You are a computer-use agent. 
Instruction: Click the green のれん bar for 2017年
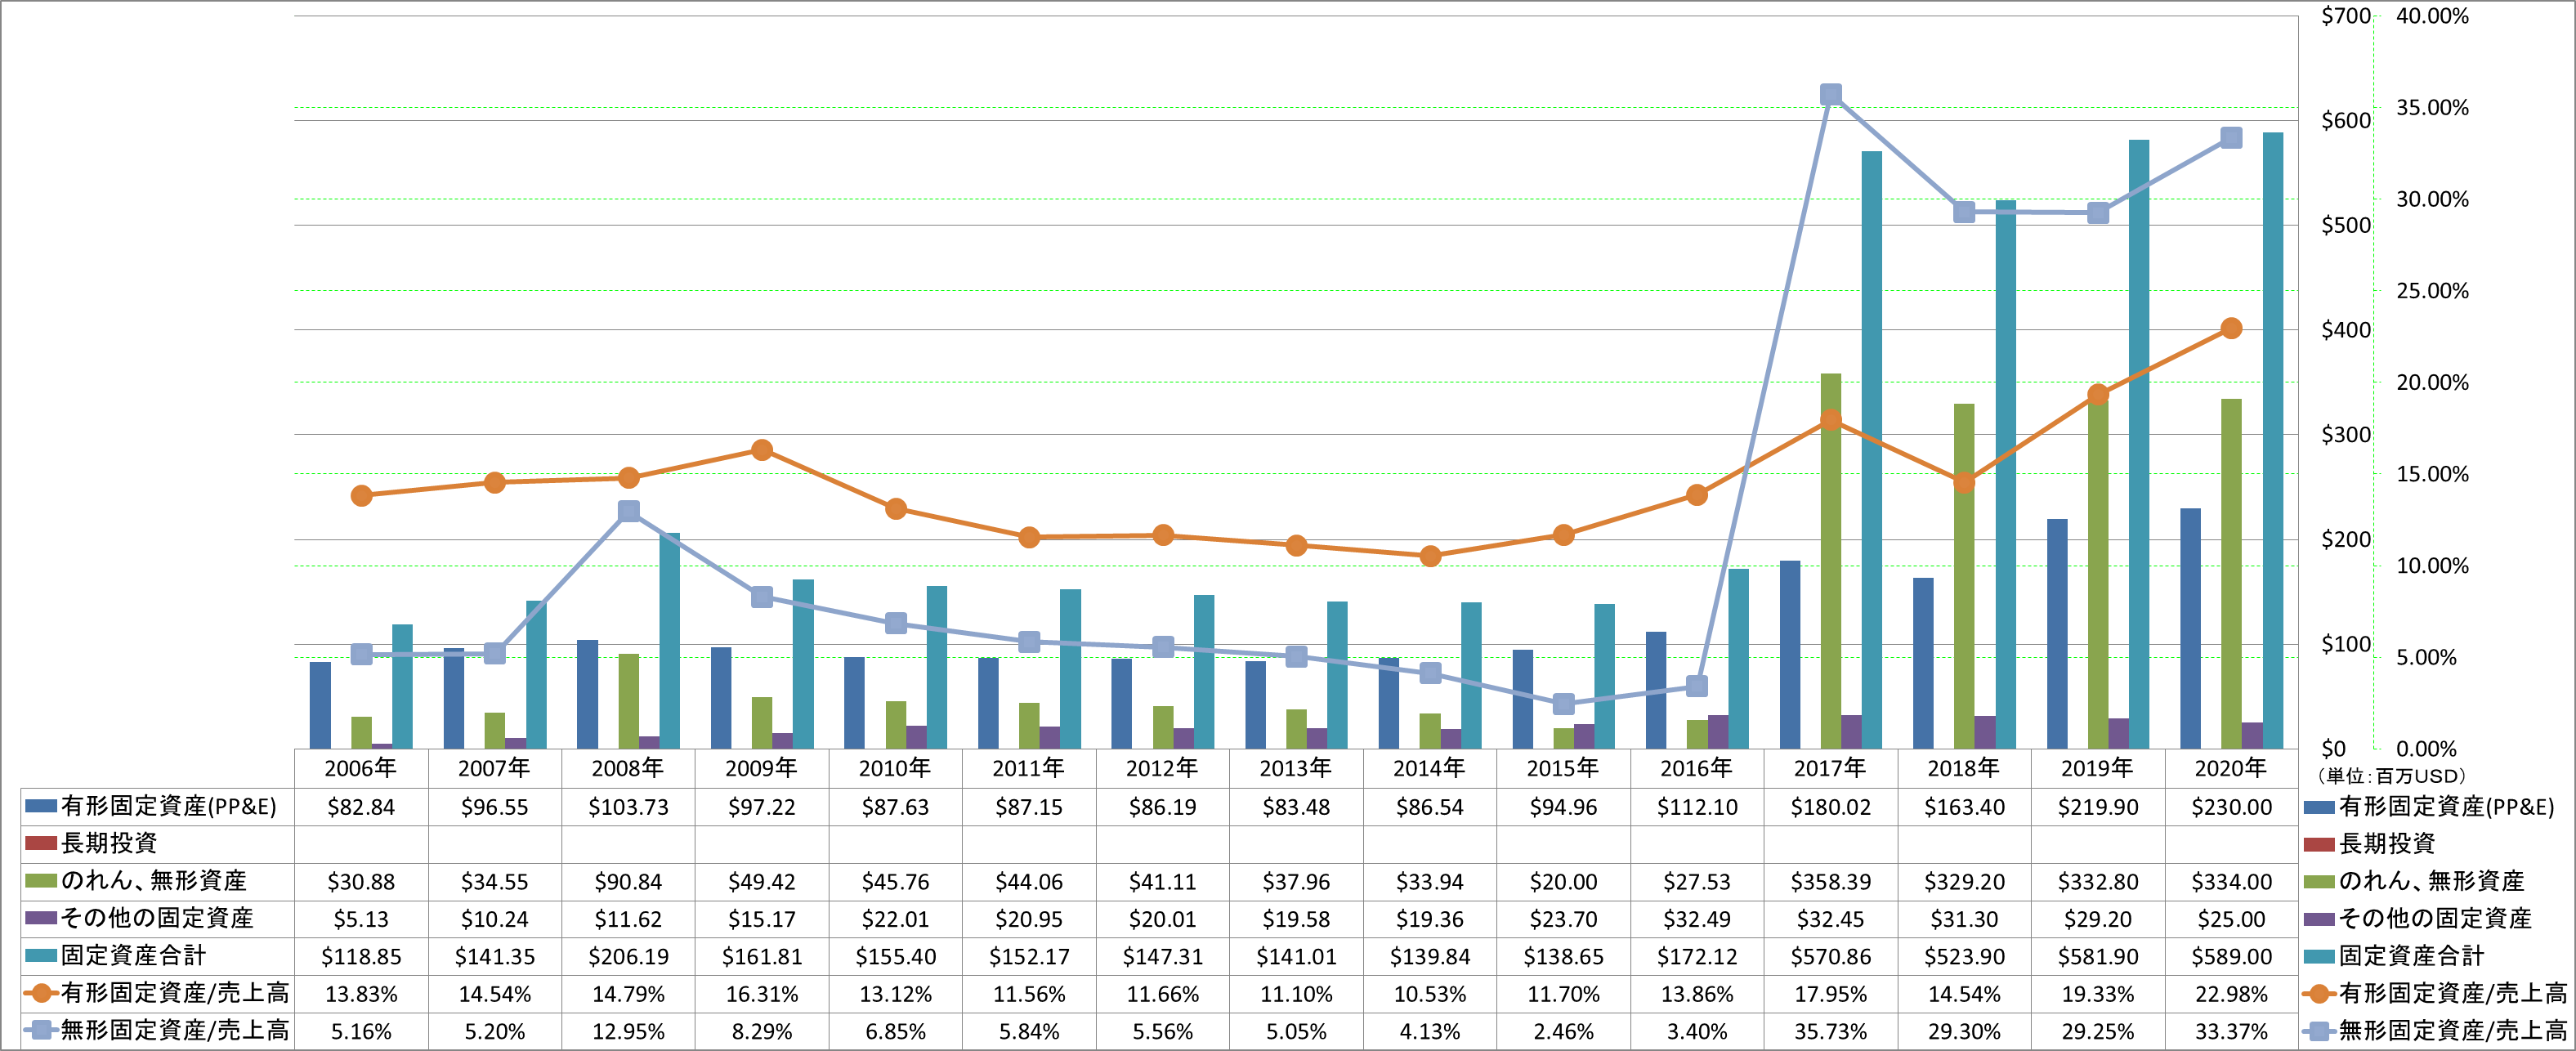1831,561
